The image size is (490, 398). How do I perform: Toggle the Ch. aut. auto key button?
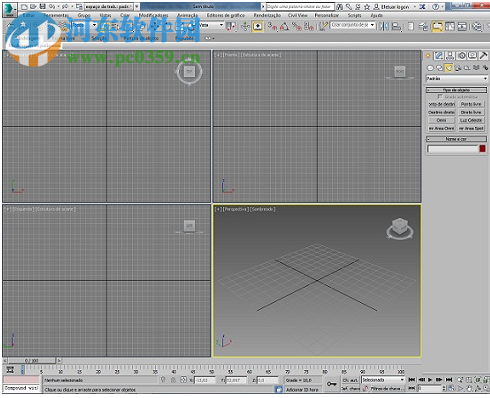tap(350, 380)
